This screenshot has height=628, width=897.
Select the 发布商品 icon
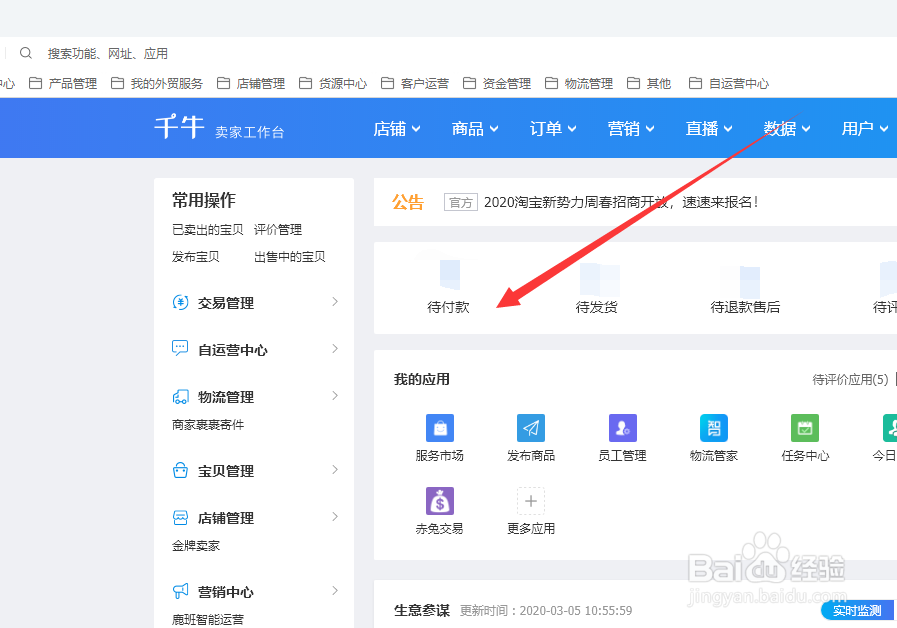click(530, 427)
